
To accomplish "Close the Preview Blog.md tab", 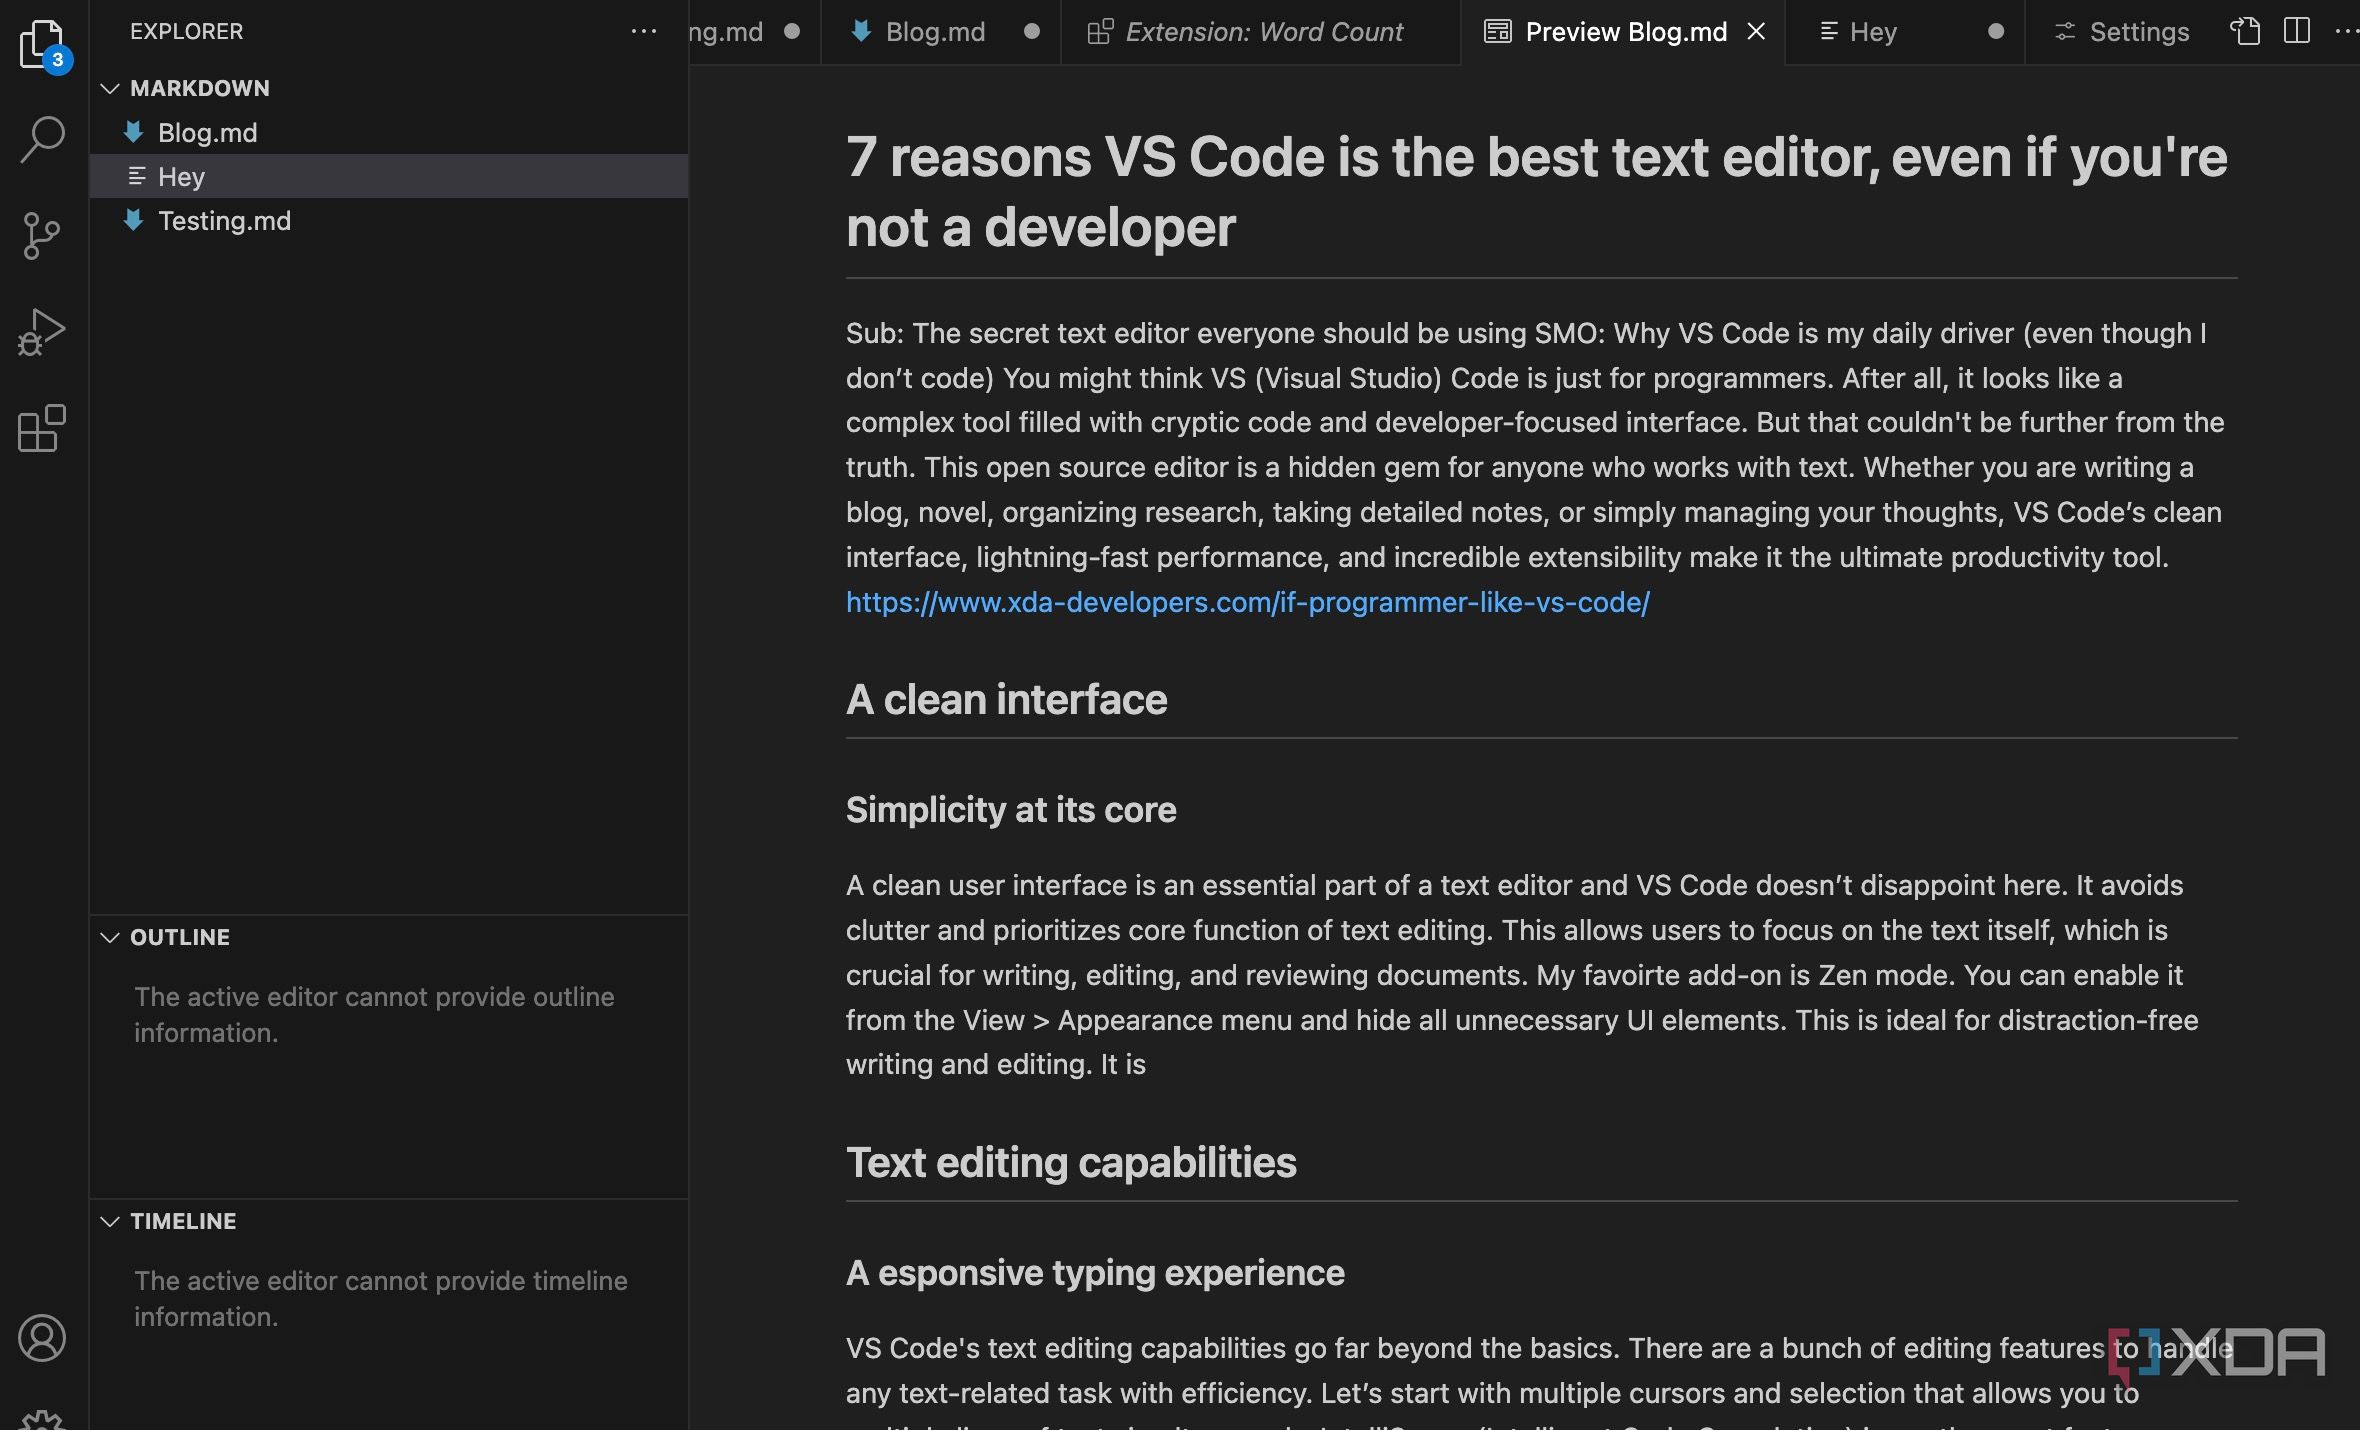I will (x=1757, y=31).
